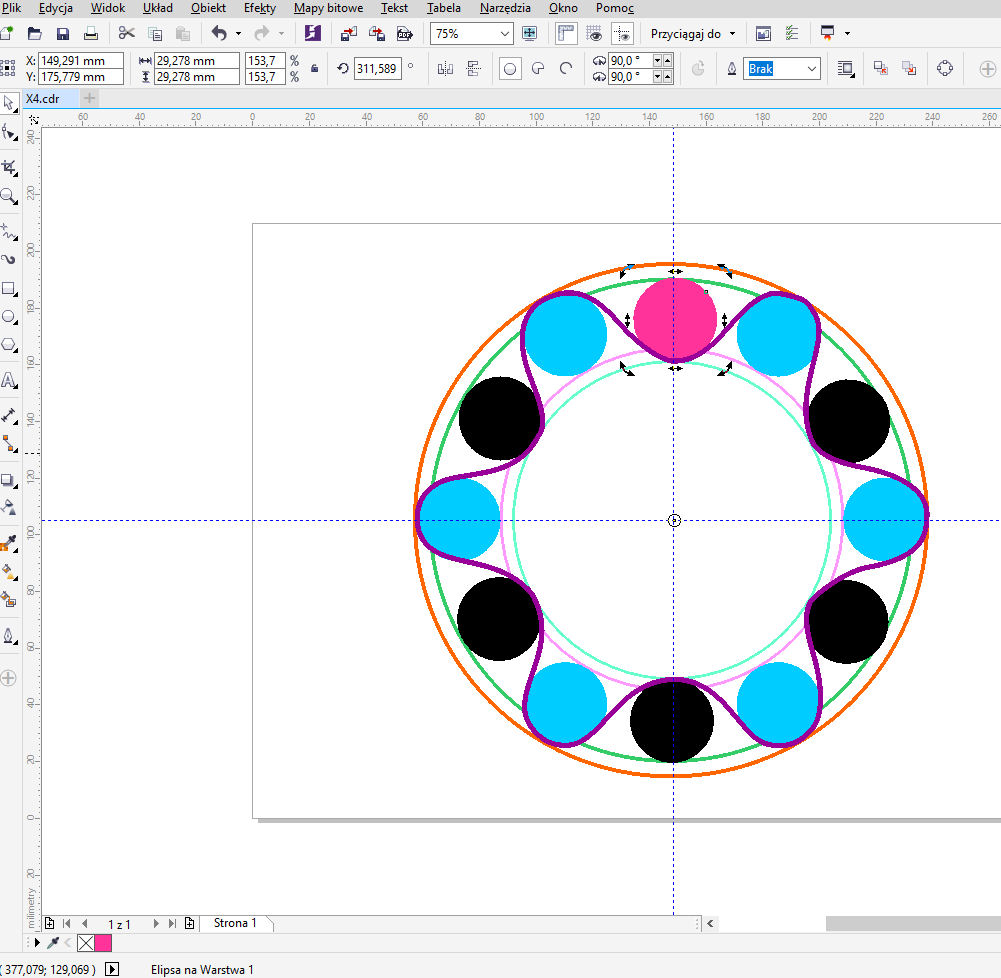Open the Efekty menu
This screenshot has height=978, width=1001.
pos(259,8)
